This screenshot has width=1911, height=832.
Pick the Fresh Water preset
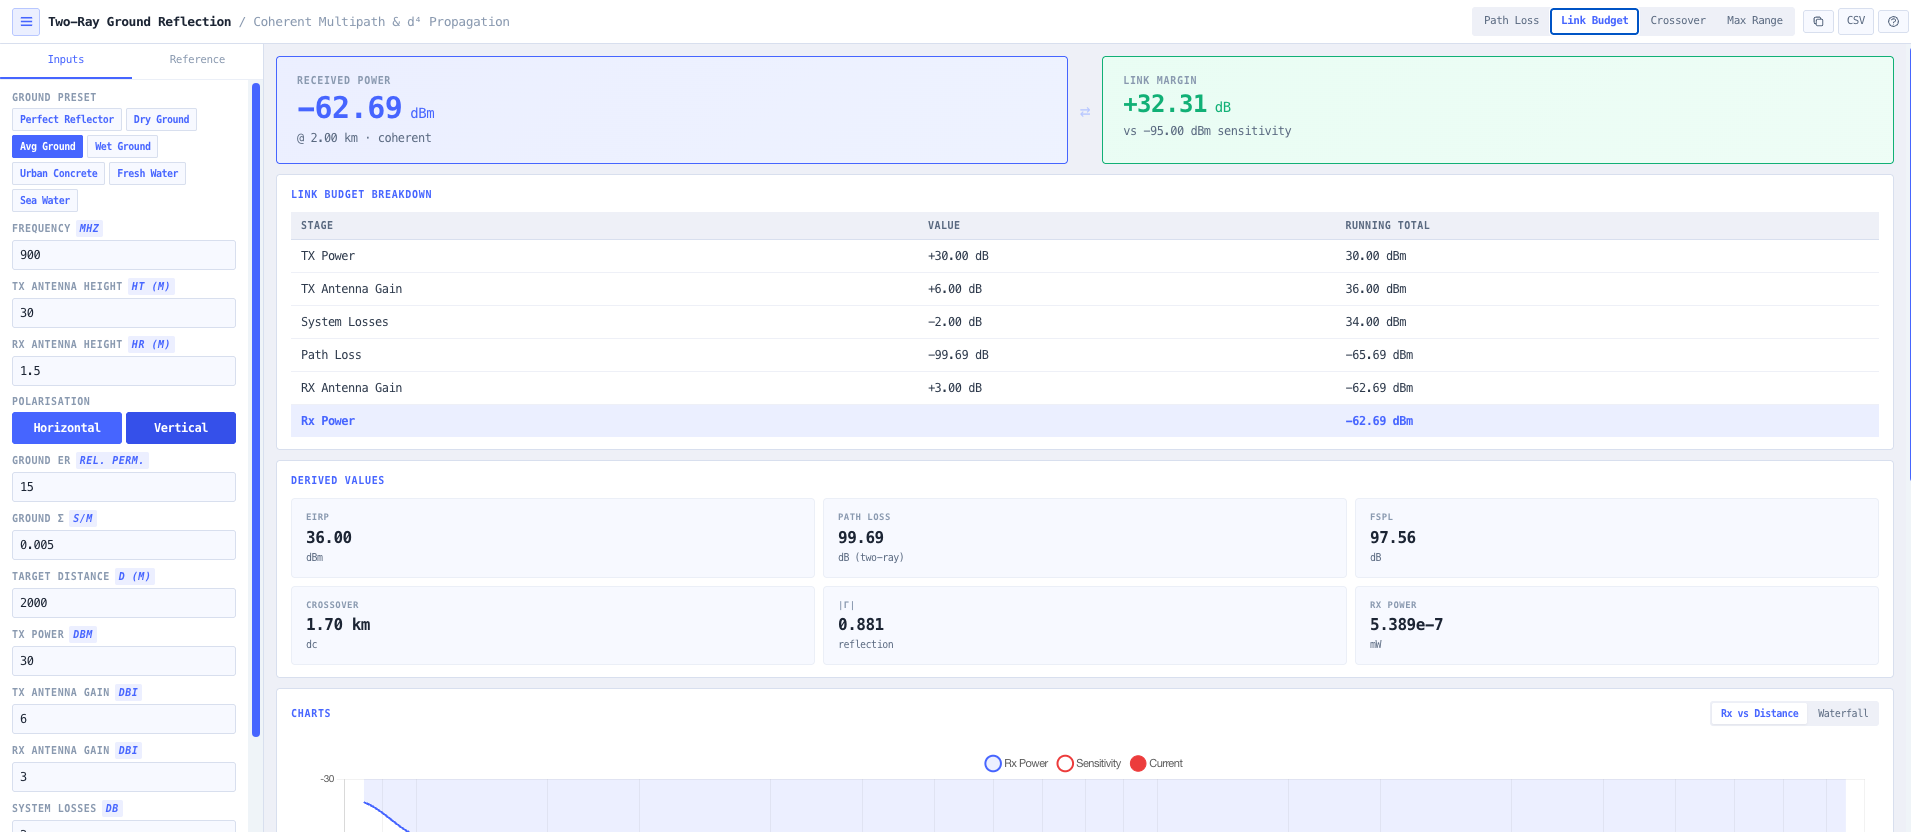(x=147, y=174)
